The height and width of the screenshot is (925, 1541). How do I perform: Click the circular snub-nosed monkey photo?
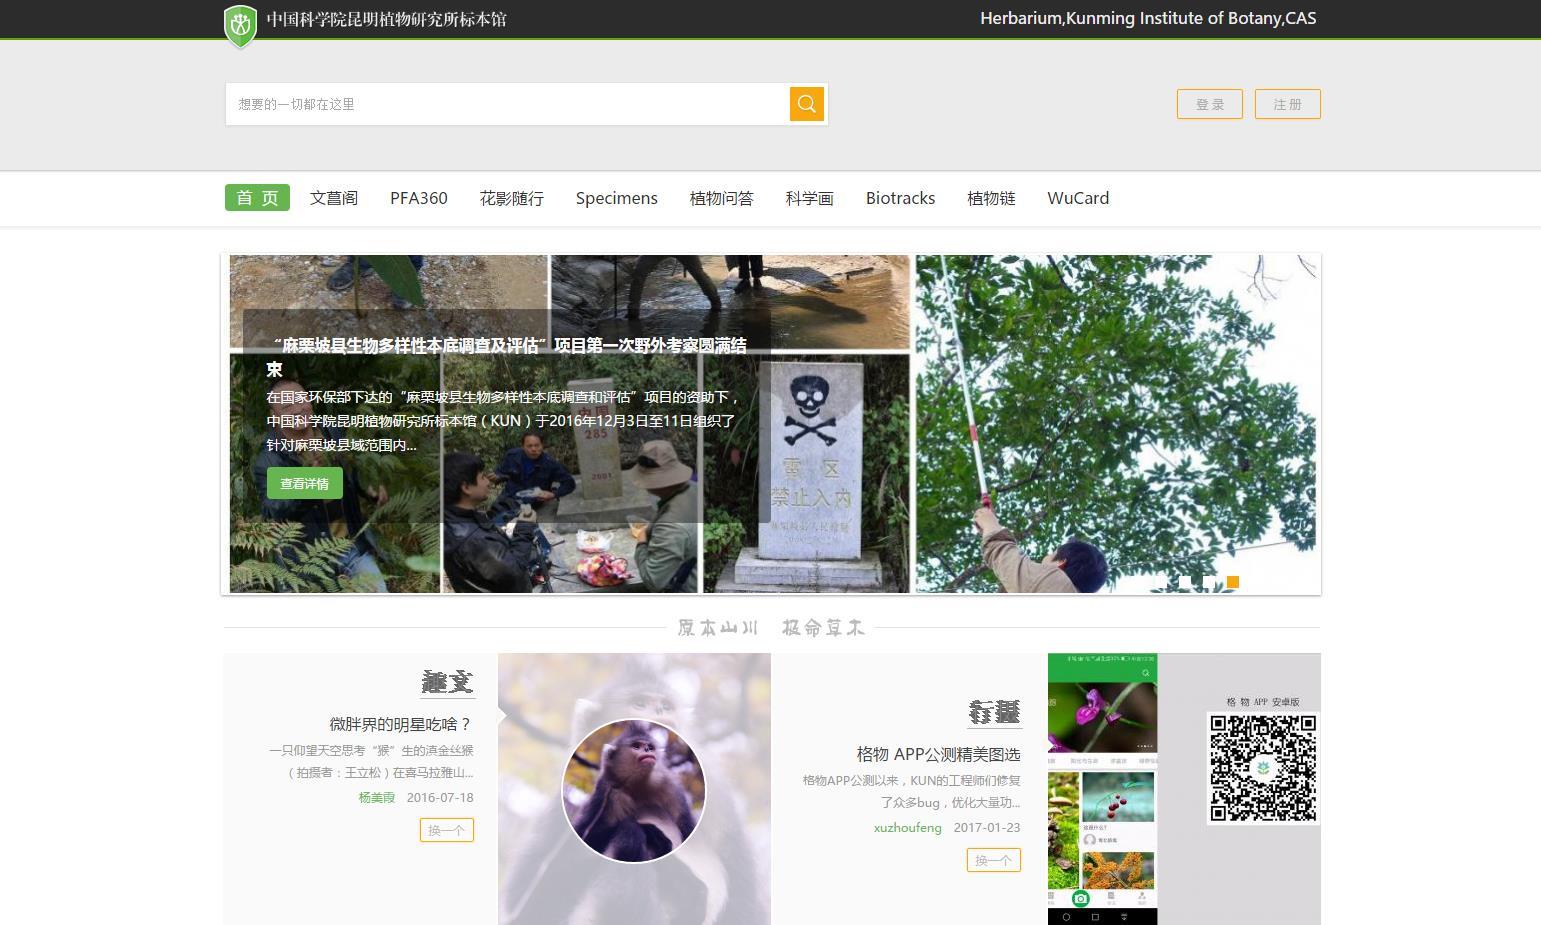pos(634,790)
